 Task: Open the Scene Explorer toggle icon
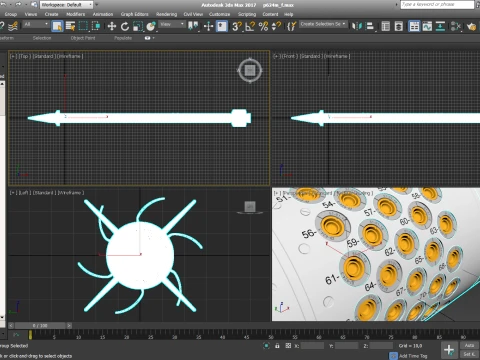point(386,26)
